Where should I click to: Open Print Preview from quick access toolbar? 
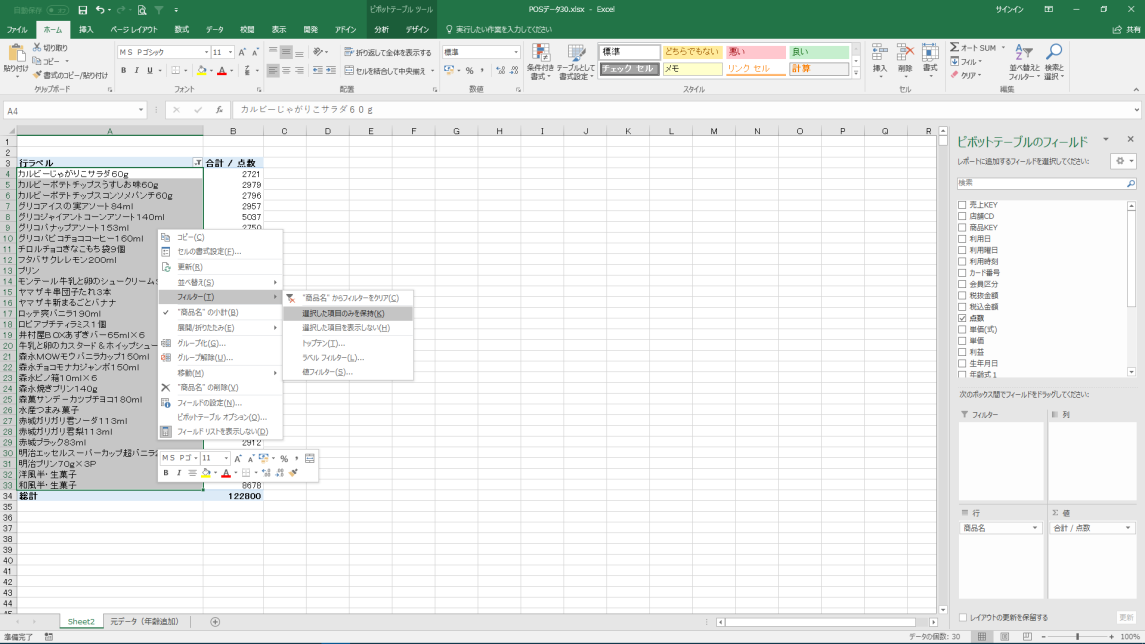[x=142, y=10]
